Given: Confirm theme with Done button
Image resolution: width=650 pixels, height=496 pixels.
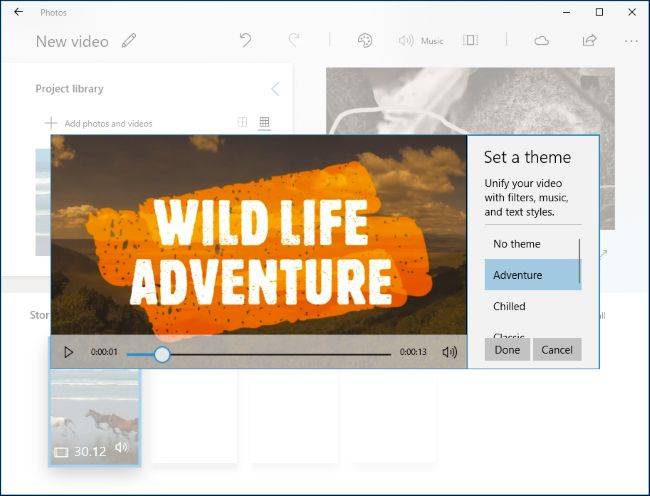Looking at the screenshot, I should [x=507, y=350].
